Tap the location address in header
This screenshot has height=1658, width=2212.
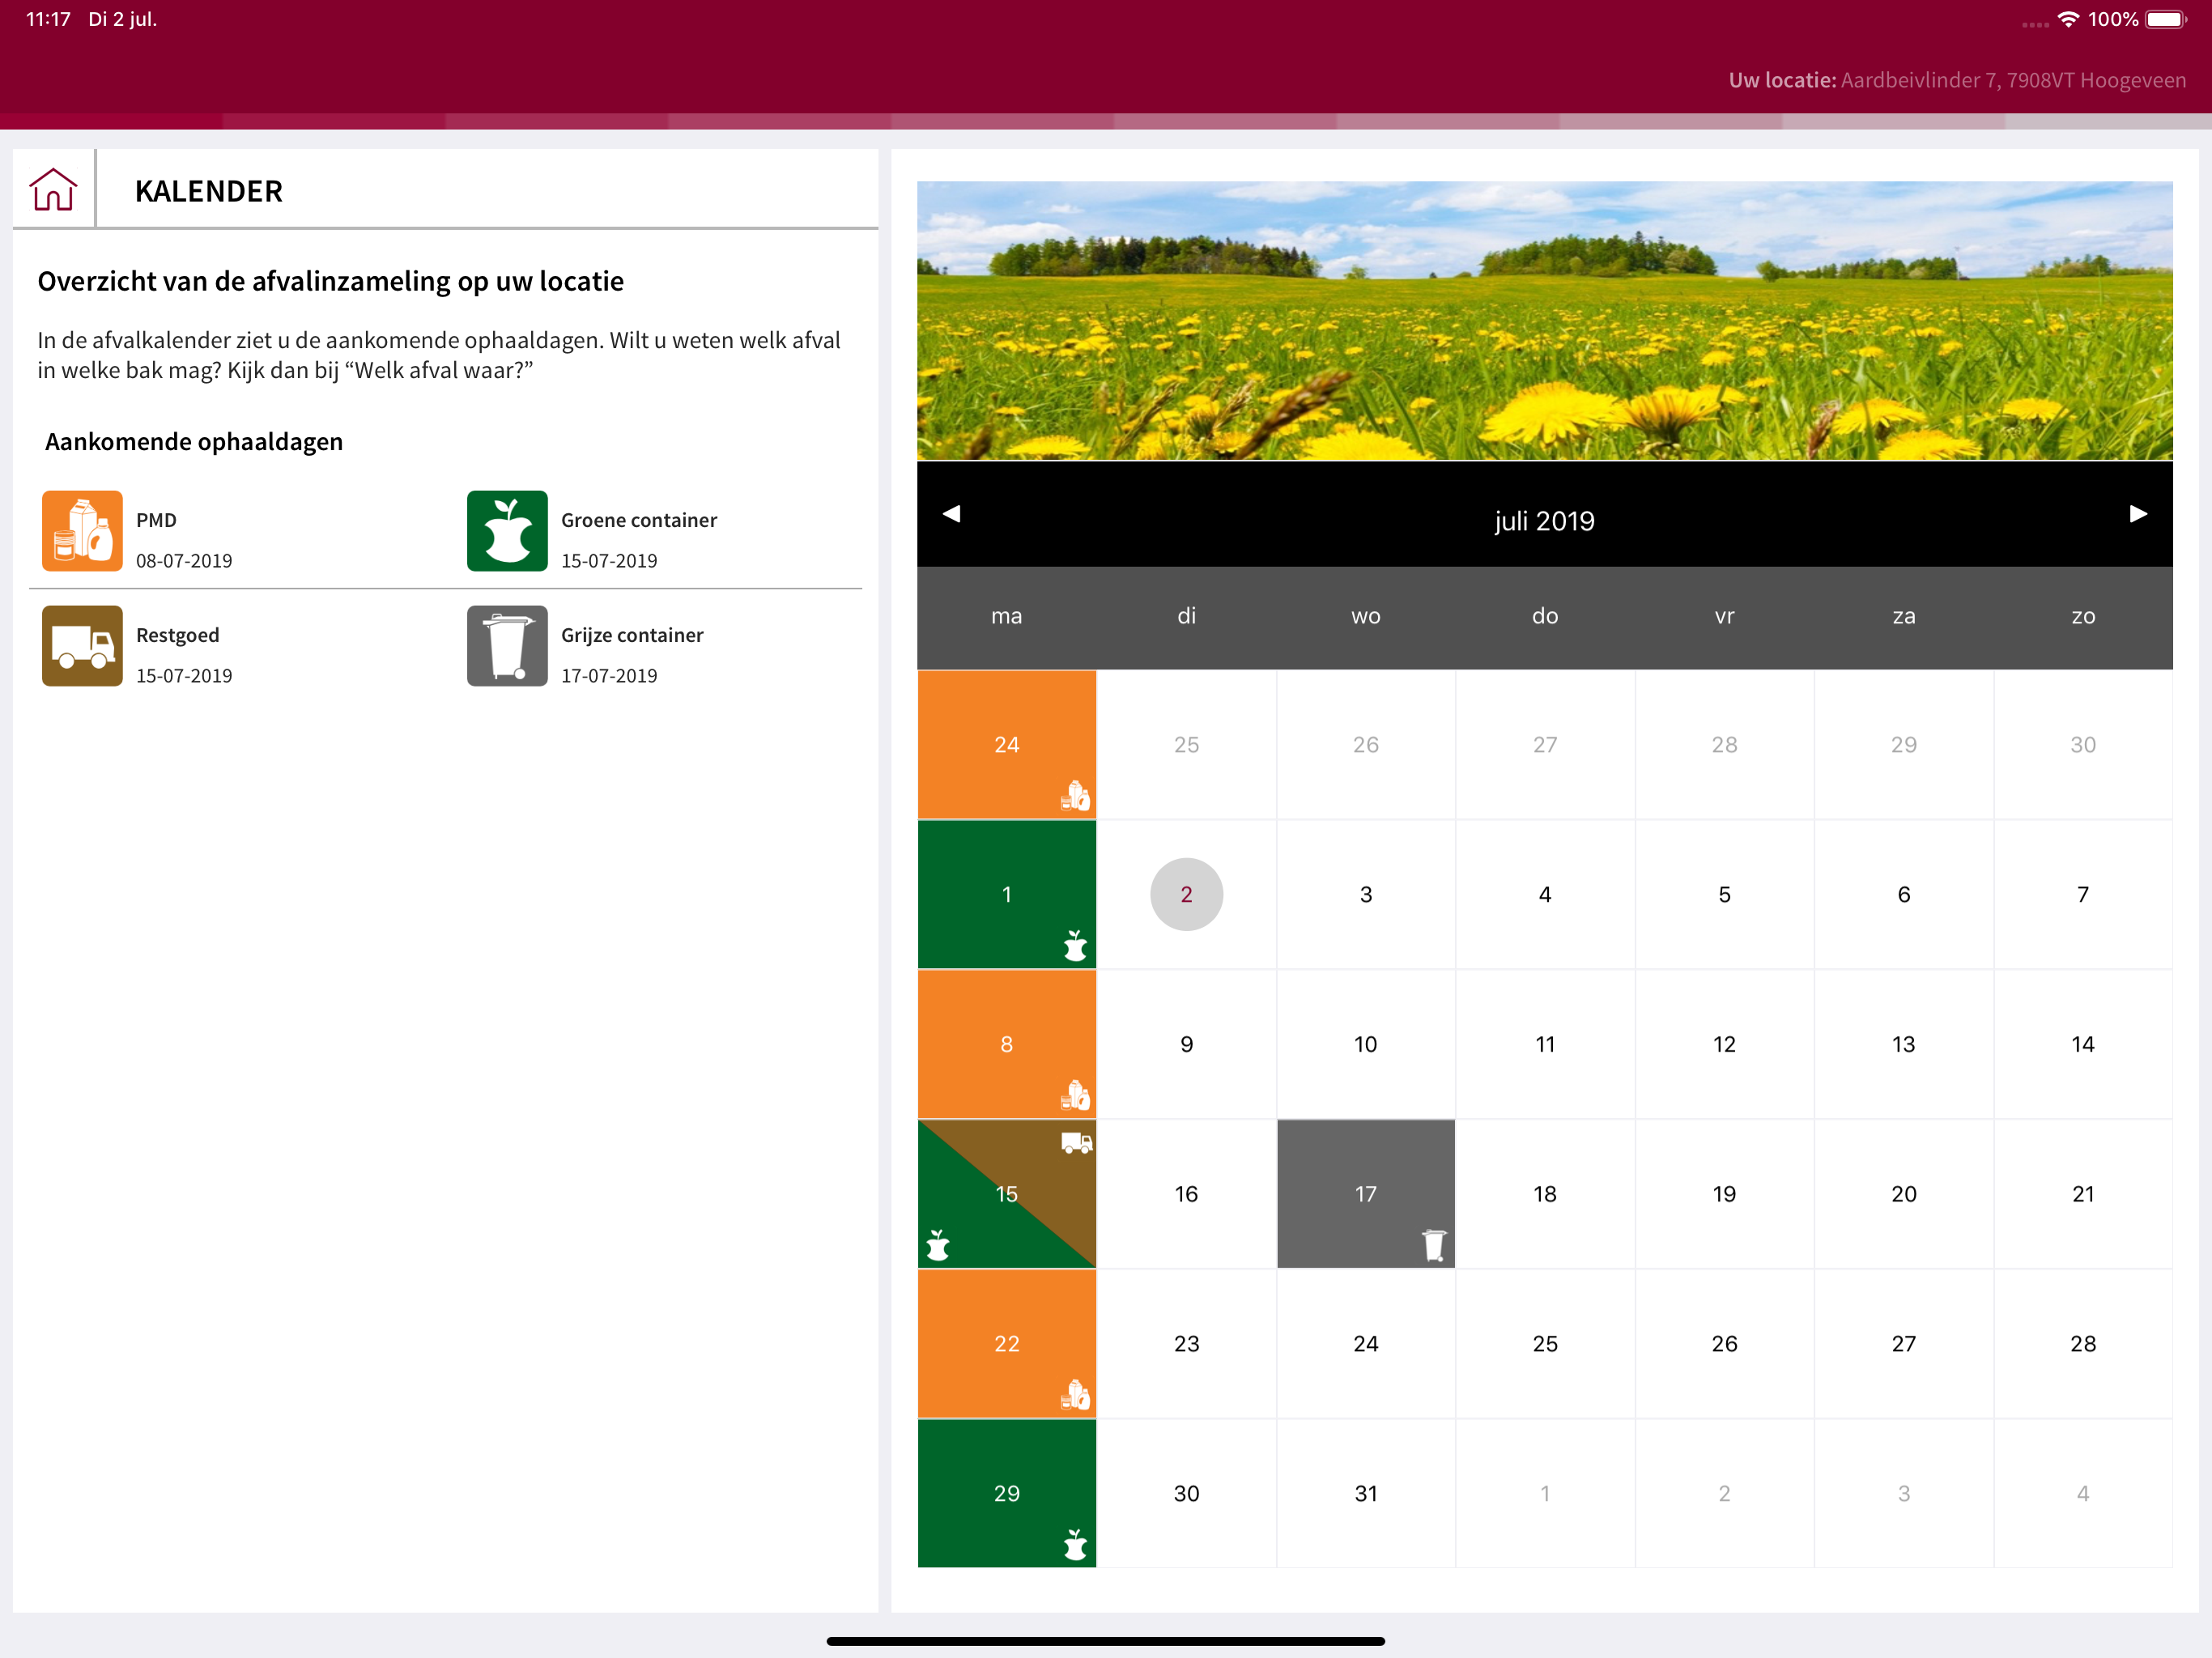(x=2012, y=80)
